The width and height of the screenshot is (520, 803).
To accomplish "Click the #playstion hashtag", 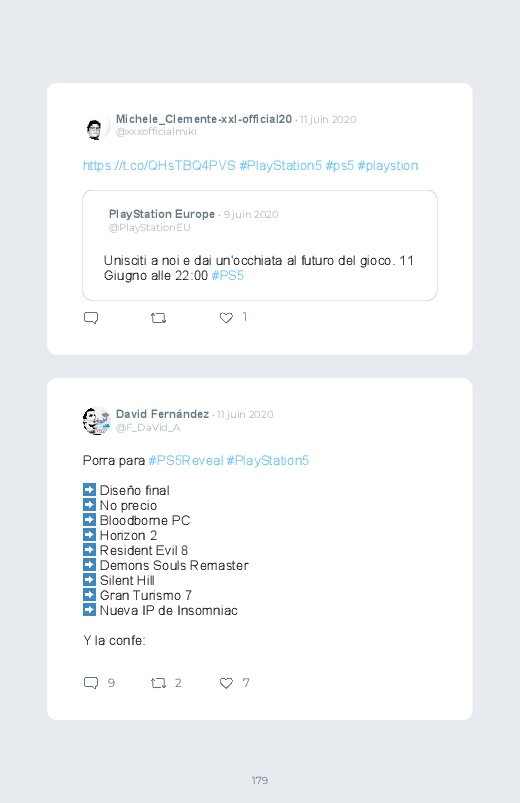I will pyautogui.click(x=388, y=165).
